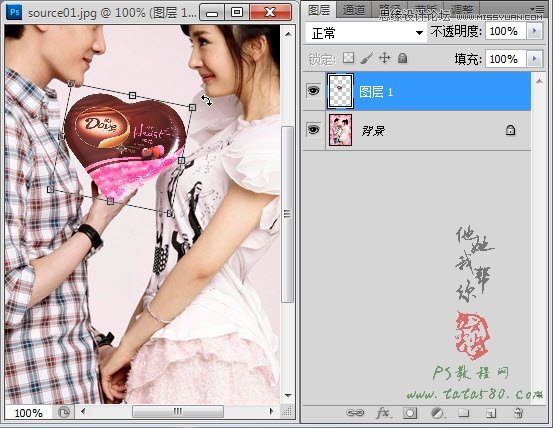Open the 不透明度 opacity slider arrow
This screenshot has width=553, height=428.
tap(534, 31)
